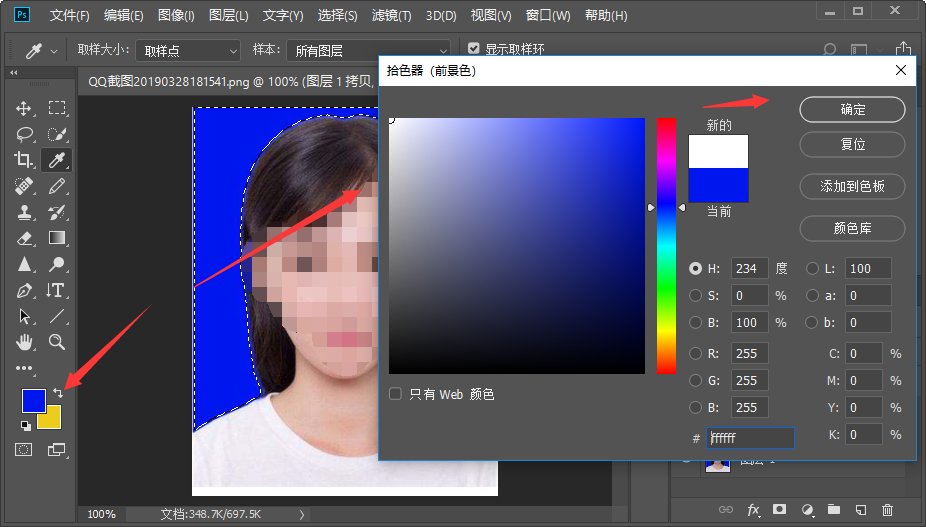Swap foreground and background colors
The height and width of the screenshot is (527, 926).
point(58,392)
